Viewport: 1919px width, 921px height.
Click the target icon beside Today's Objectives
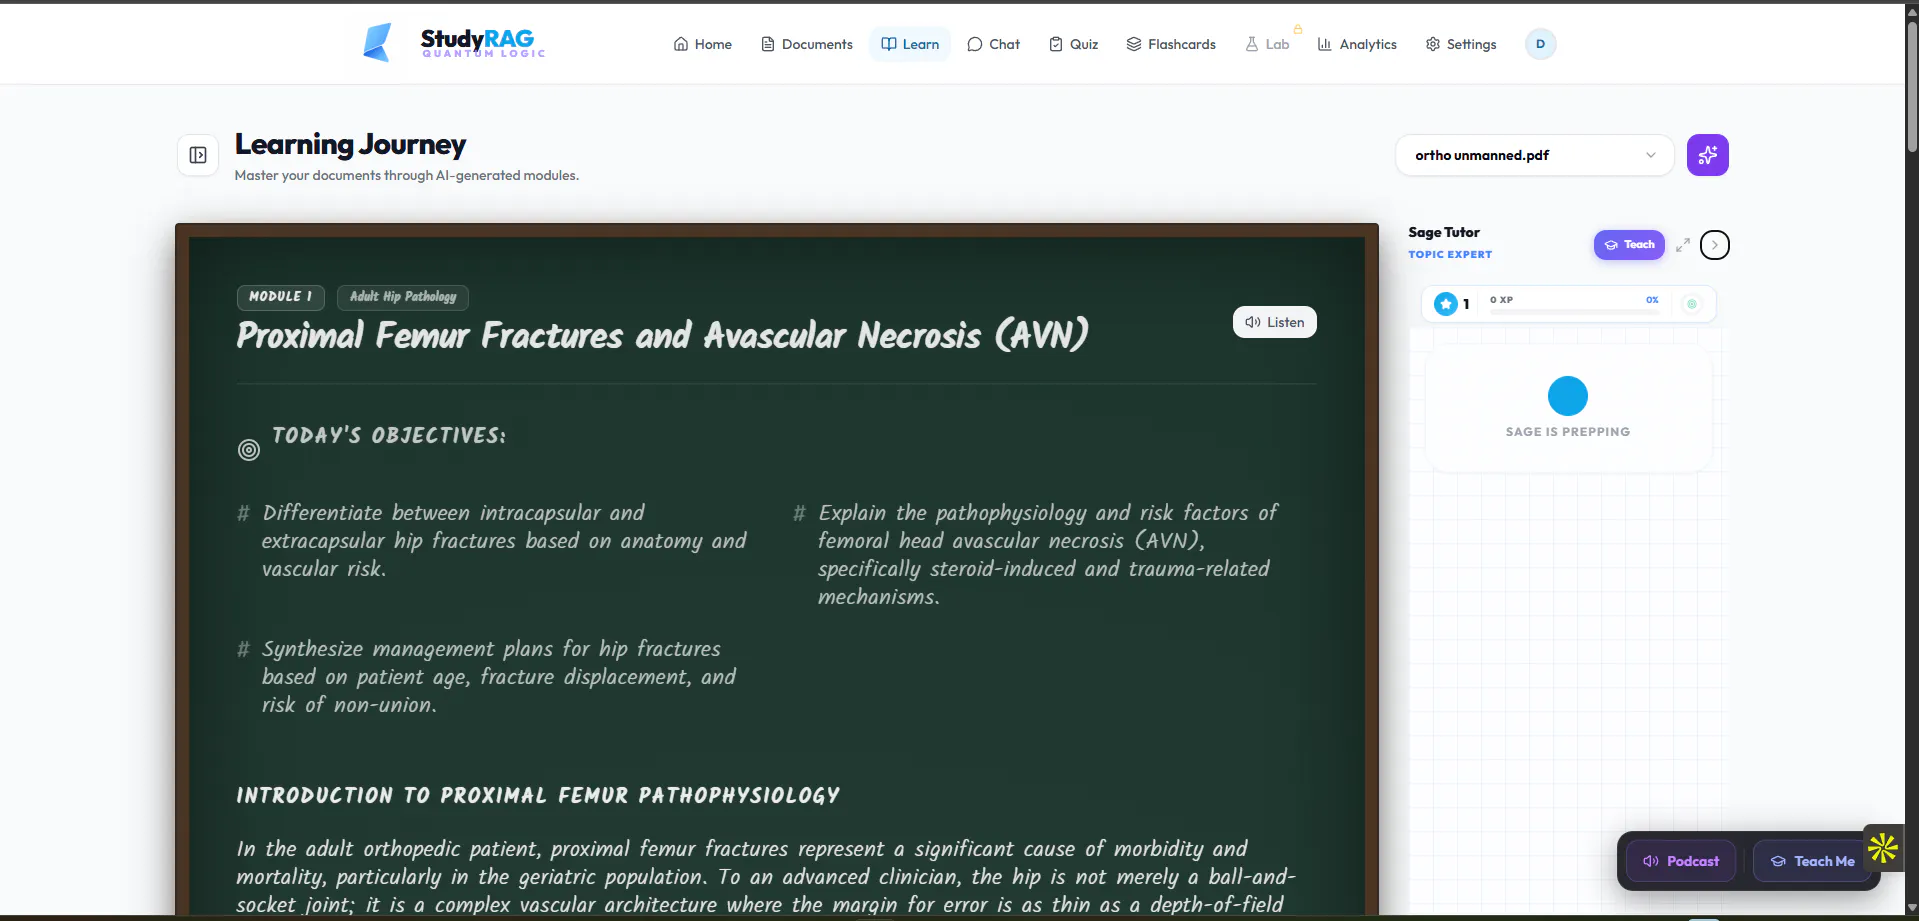point(249,450)
